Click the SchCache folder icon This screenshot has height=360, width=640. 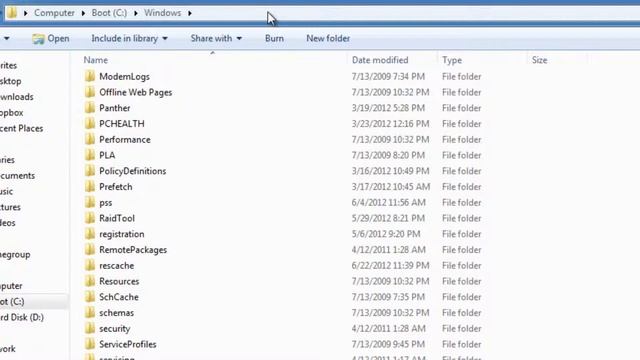[90, 297]
